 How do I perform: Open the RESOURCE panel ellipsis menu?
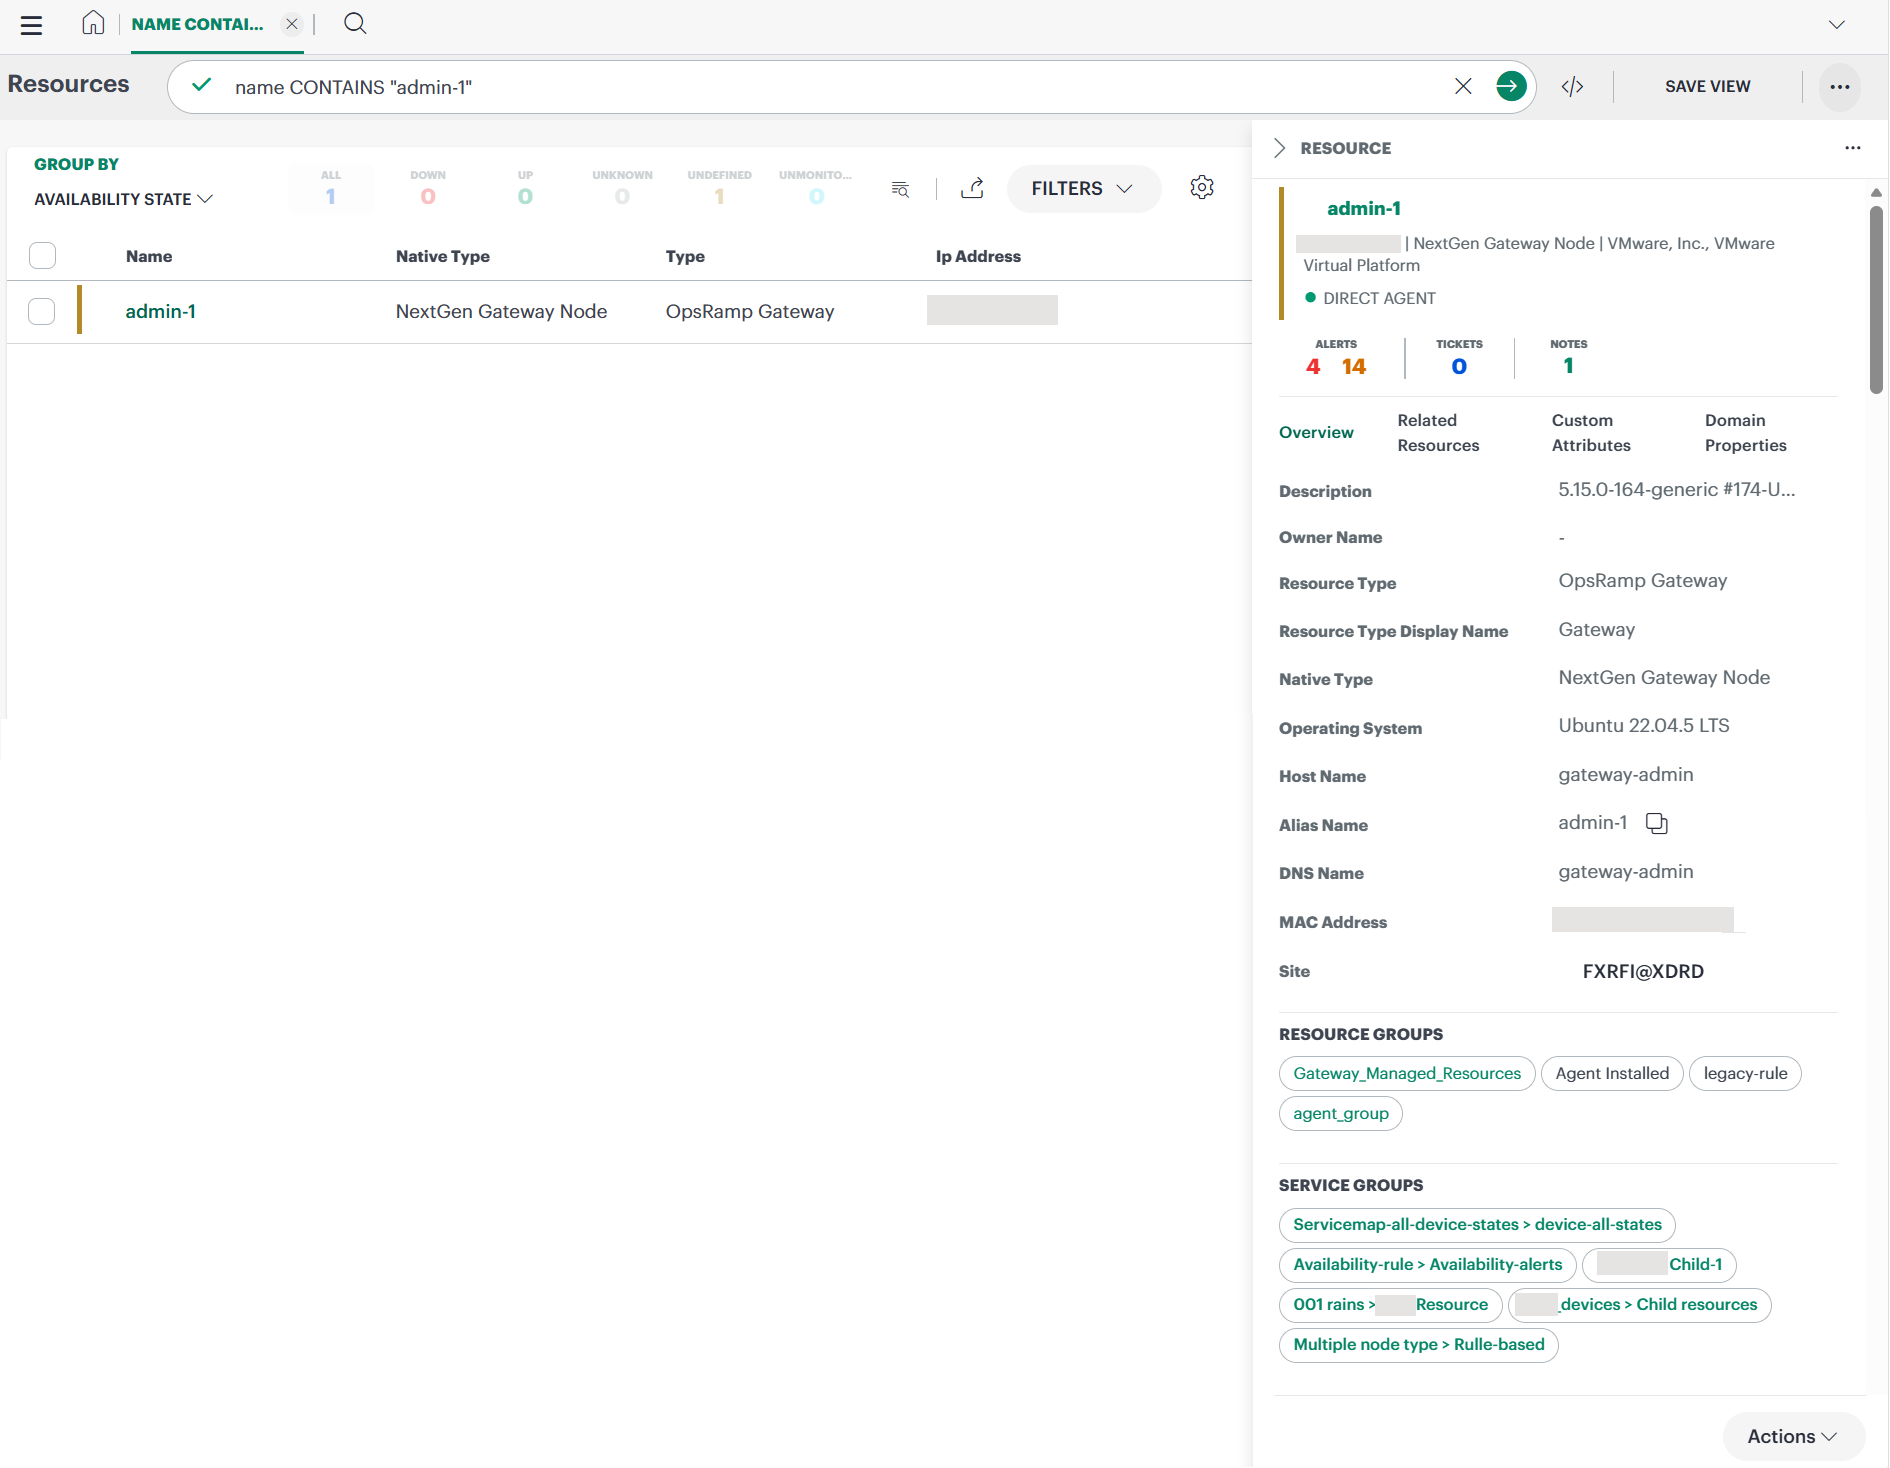tap(1852, 148)
